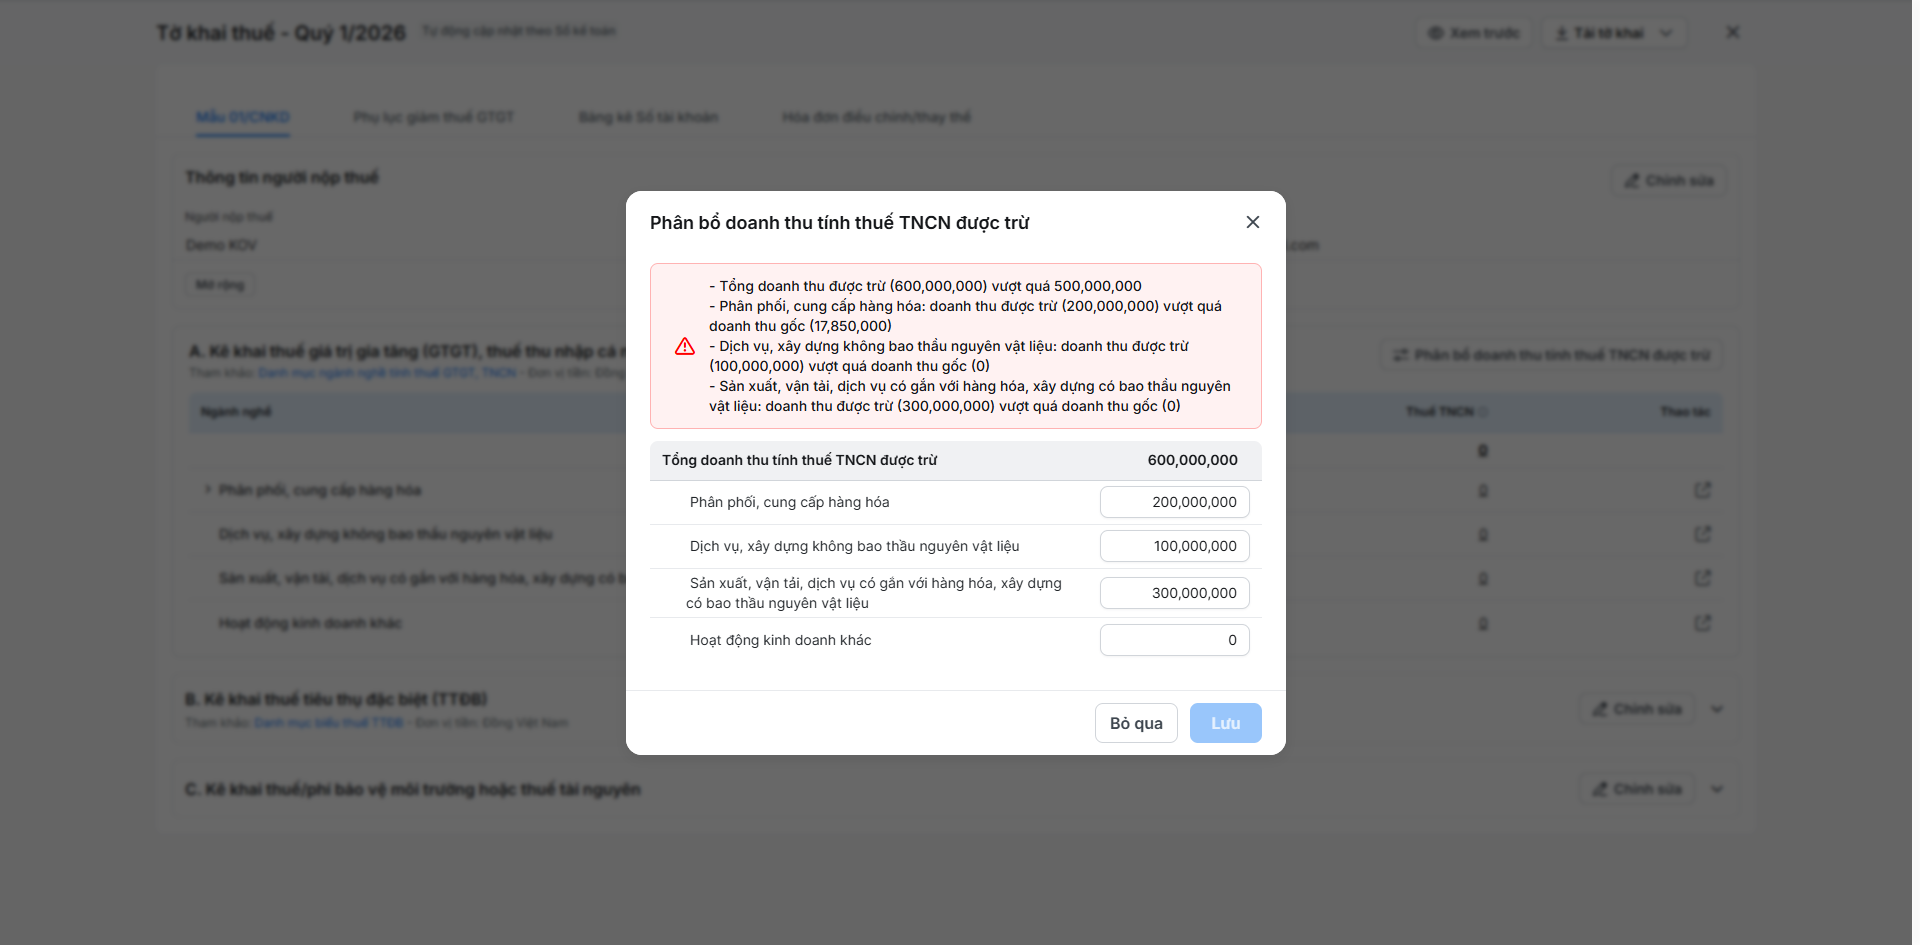Screen dimensions: 1920x945
Task: Click the Bỏ qua button
Action: [1136, 723]
